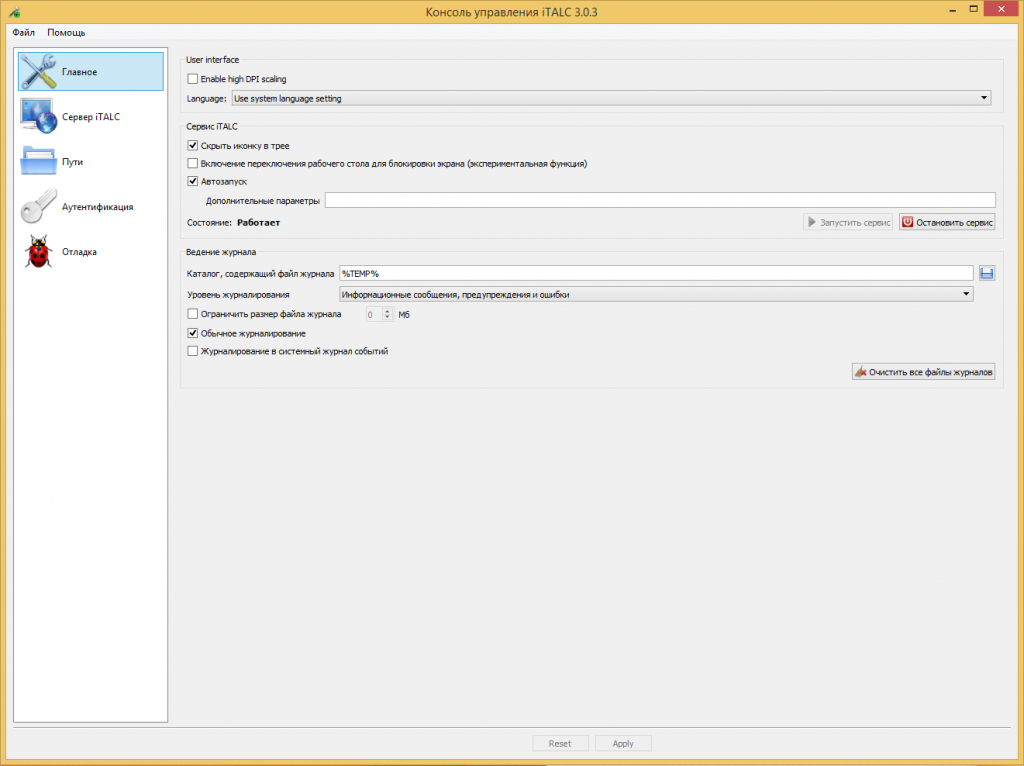Screen dimensions: 1024x766
Task: Click the Ведение журнала group title
Action: coord(221,252)
